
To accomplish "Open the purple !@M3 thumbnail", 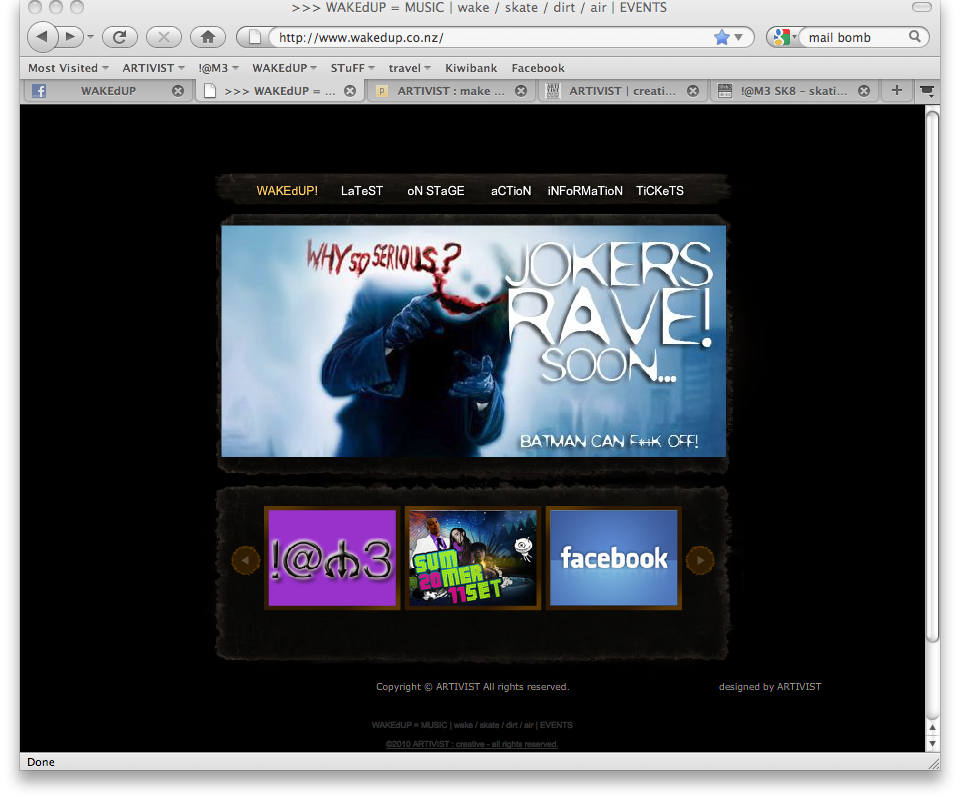I will [x=332, y=558].
